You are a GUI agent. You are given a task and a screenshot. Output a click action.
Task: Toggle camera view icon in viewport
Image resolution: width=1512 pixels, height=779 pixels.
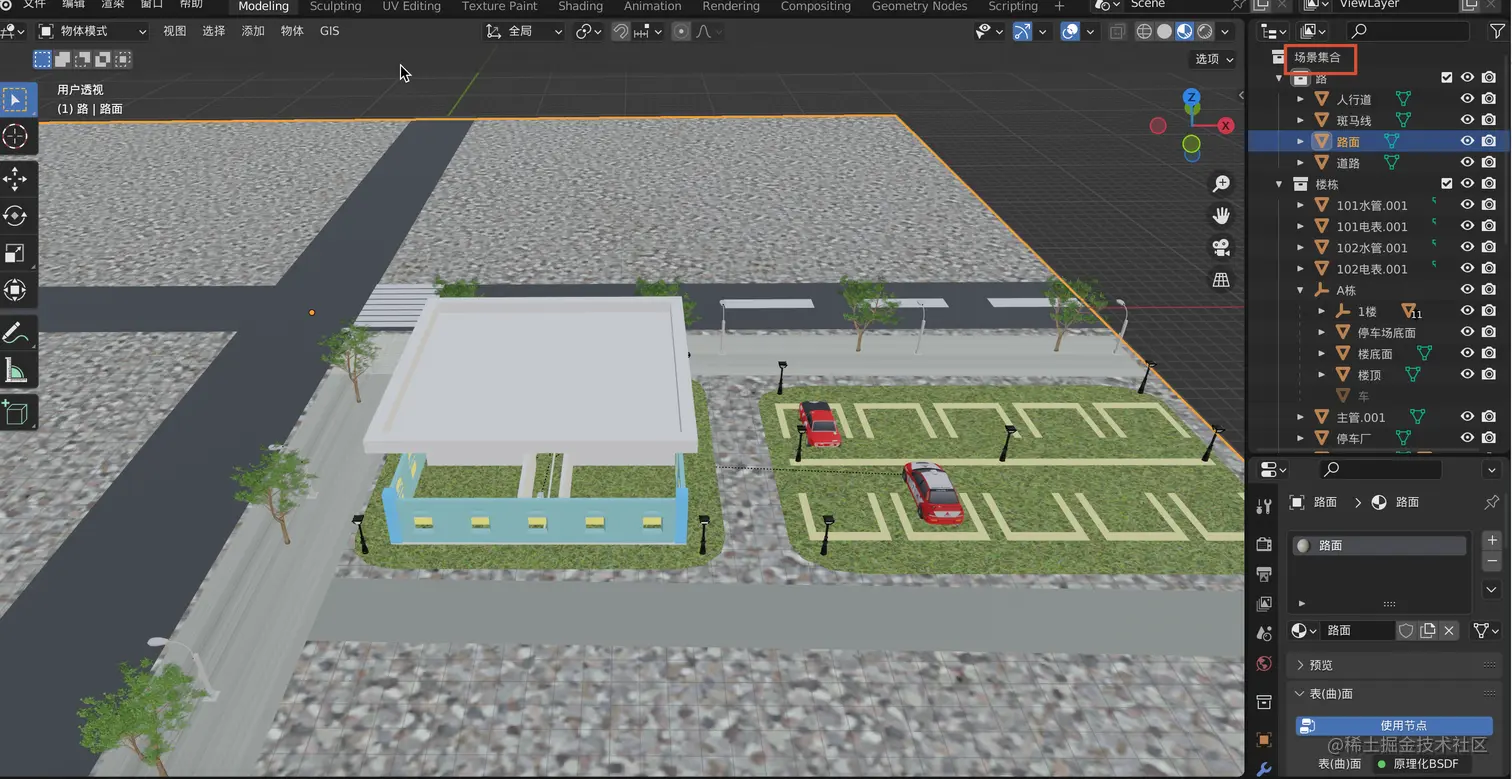[x=1221, y=248]
